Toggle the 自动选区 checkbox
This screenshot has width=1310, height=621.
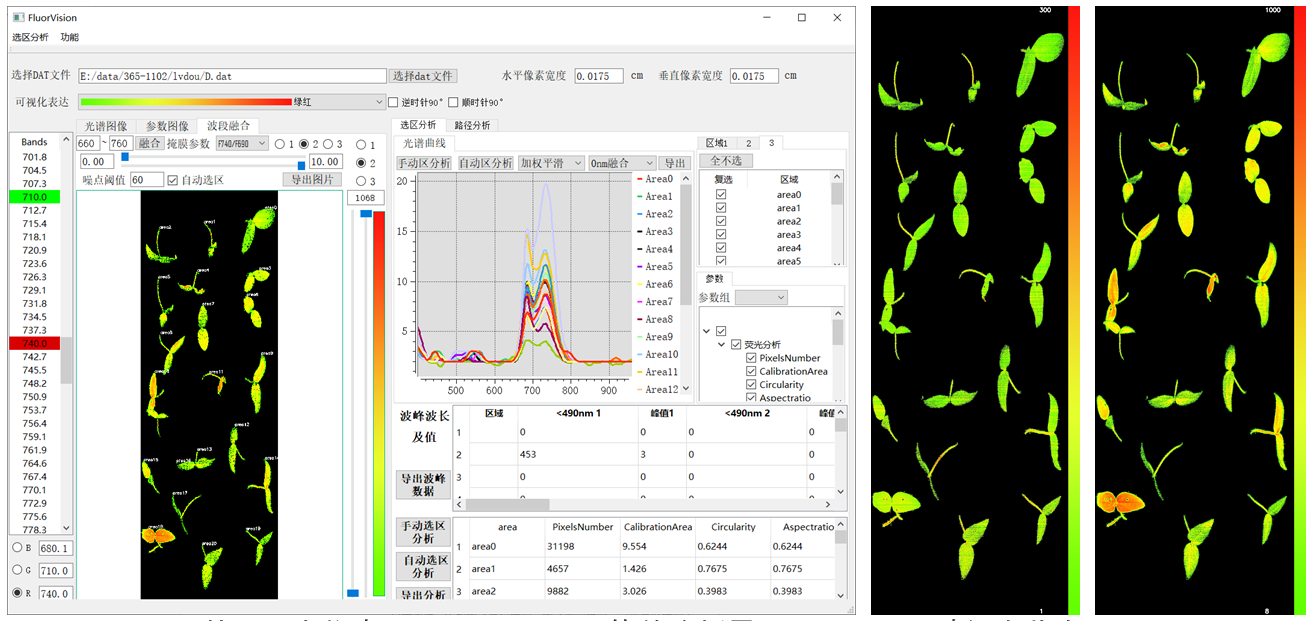tap(173, 180)
